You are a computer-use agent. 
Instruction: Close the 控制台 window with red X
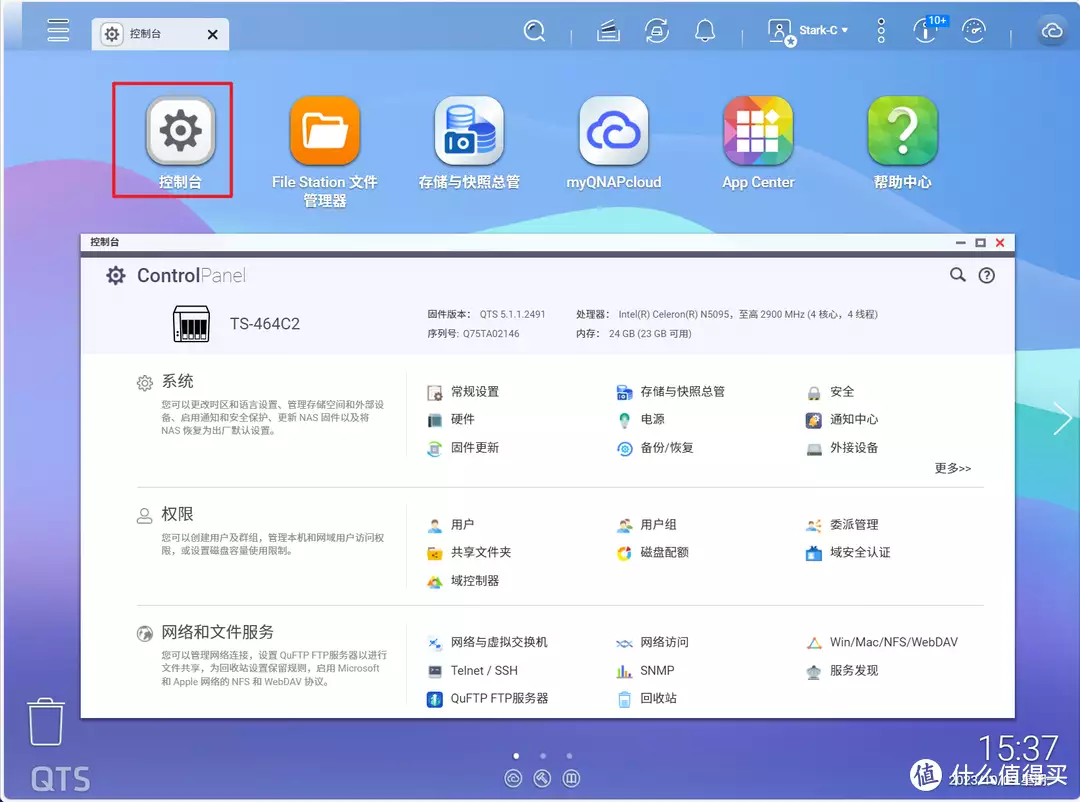coord(1000,243)
